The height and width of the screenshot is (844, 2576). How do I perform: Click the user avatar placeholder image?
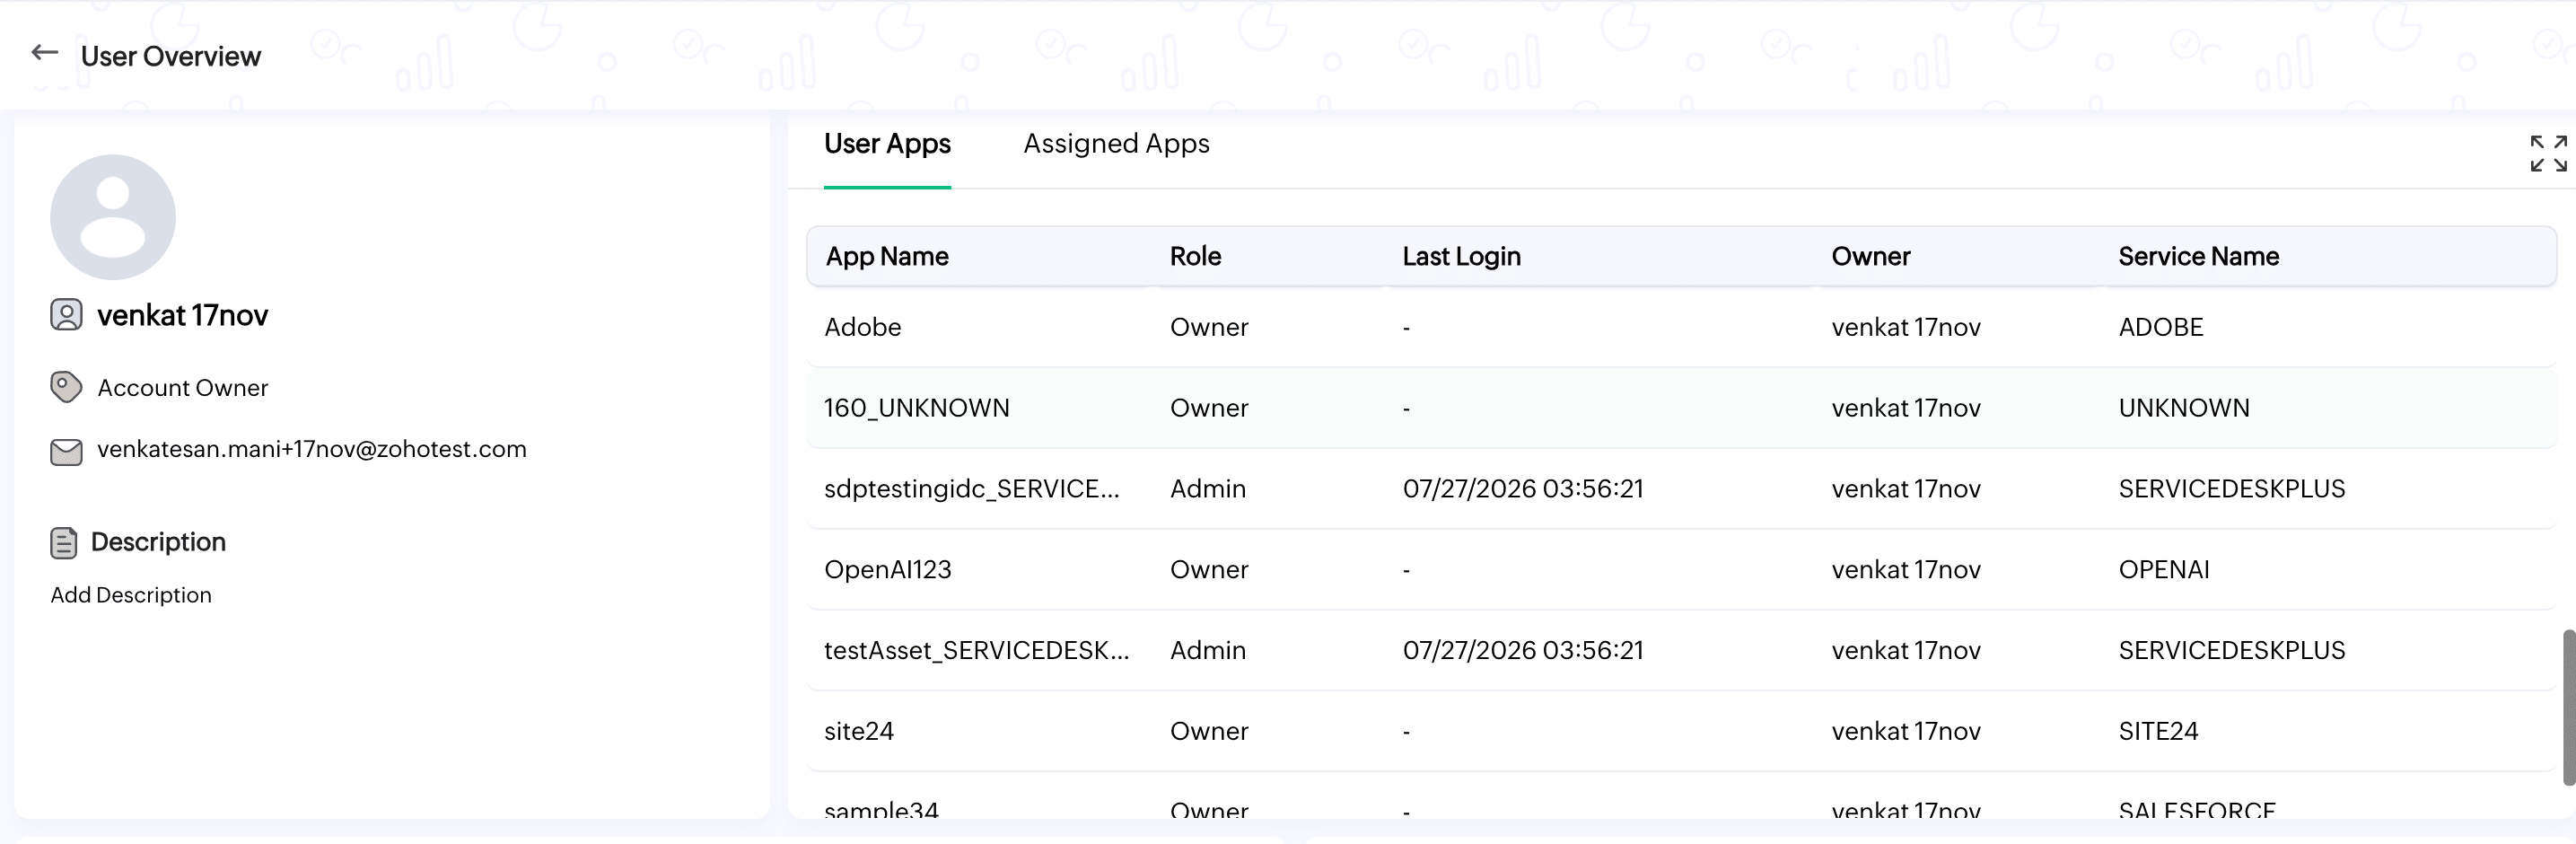point(113,217)
